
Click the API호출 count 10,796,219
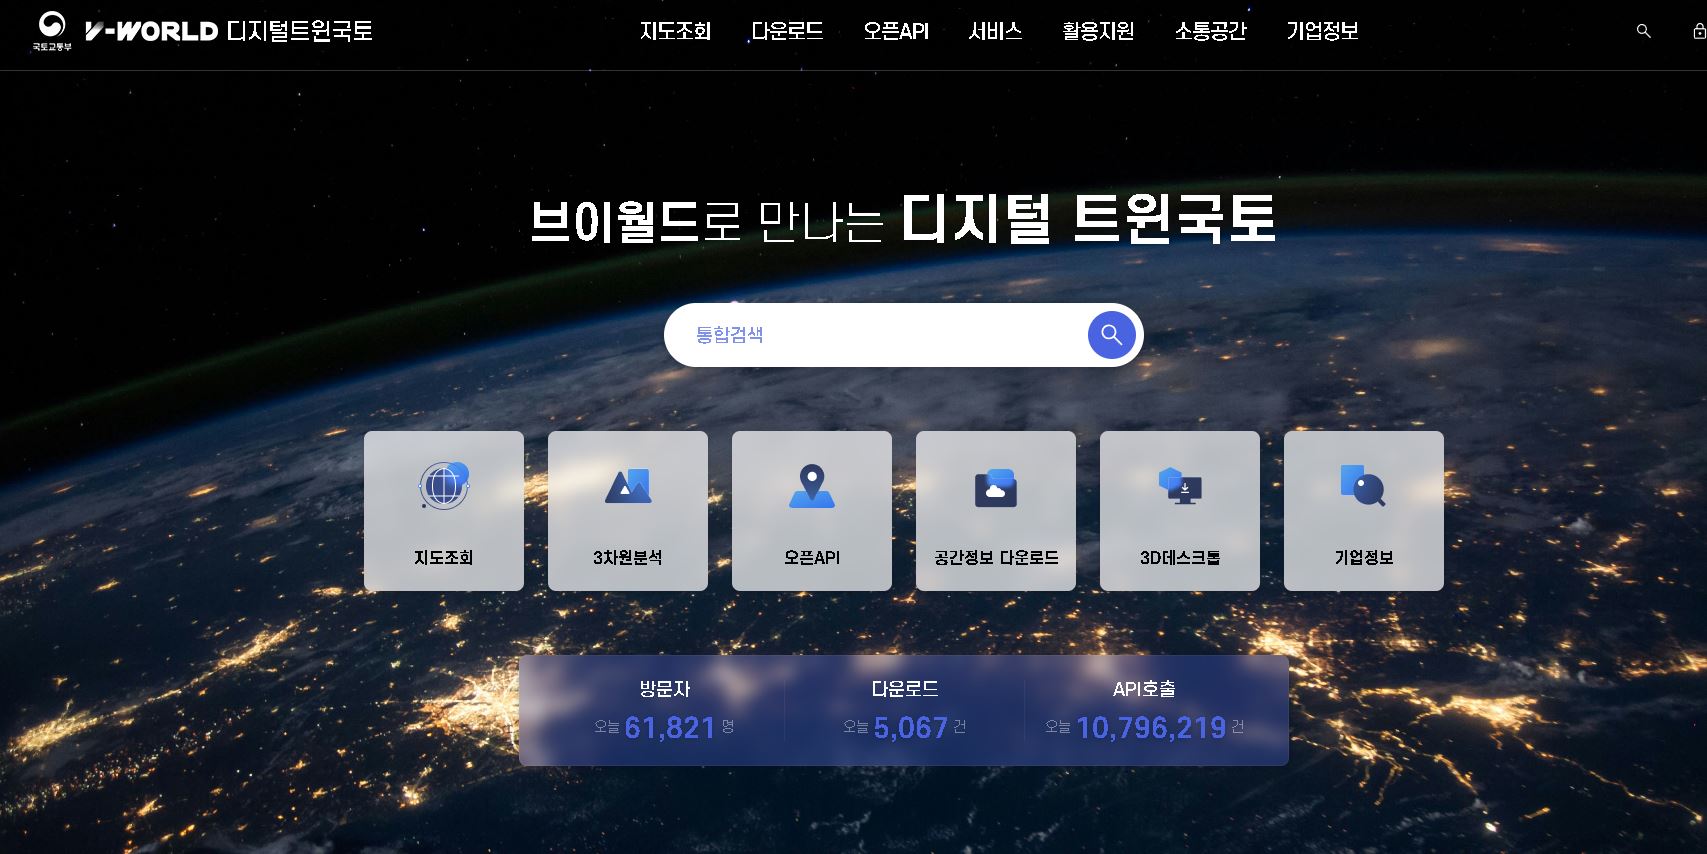tap(1151, 727)
